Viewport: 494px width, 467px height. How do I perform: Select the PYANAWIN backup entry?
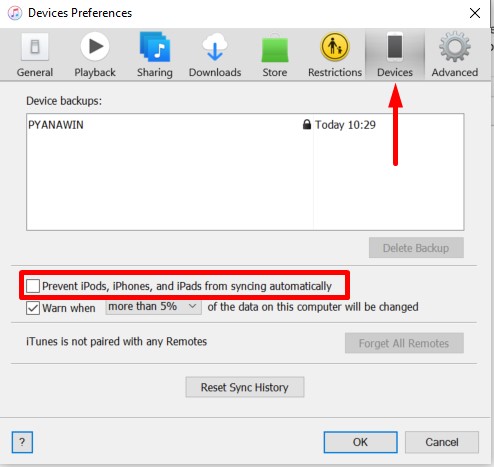(x=245, y=125)
